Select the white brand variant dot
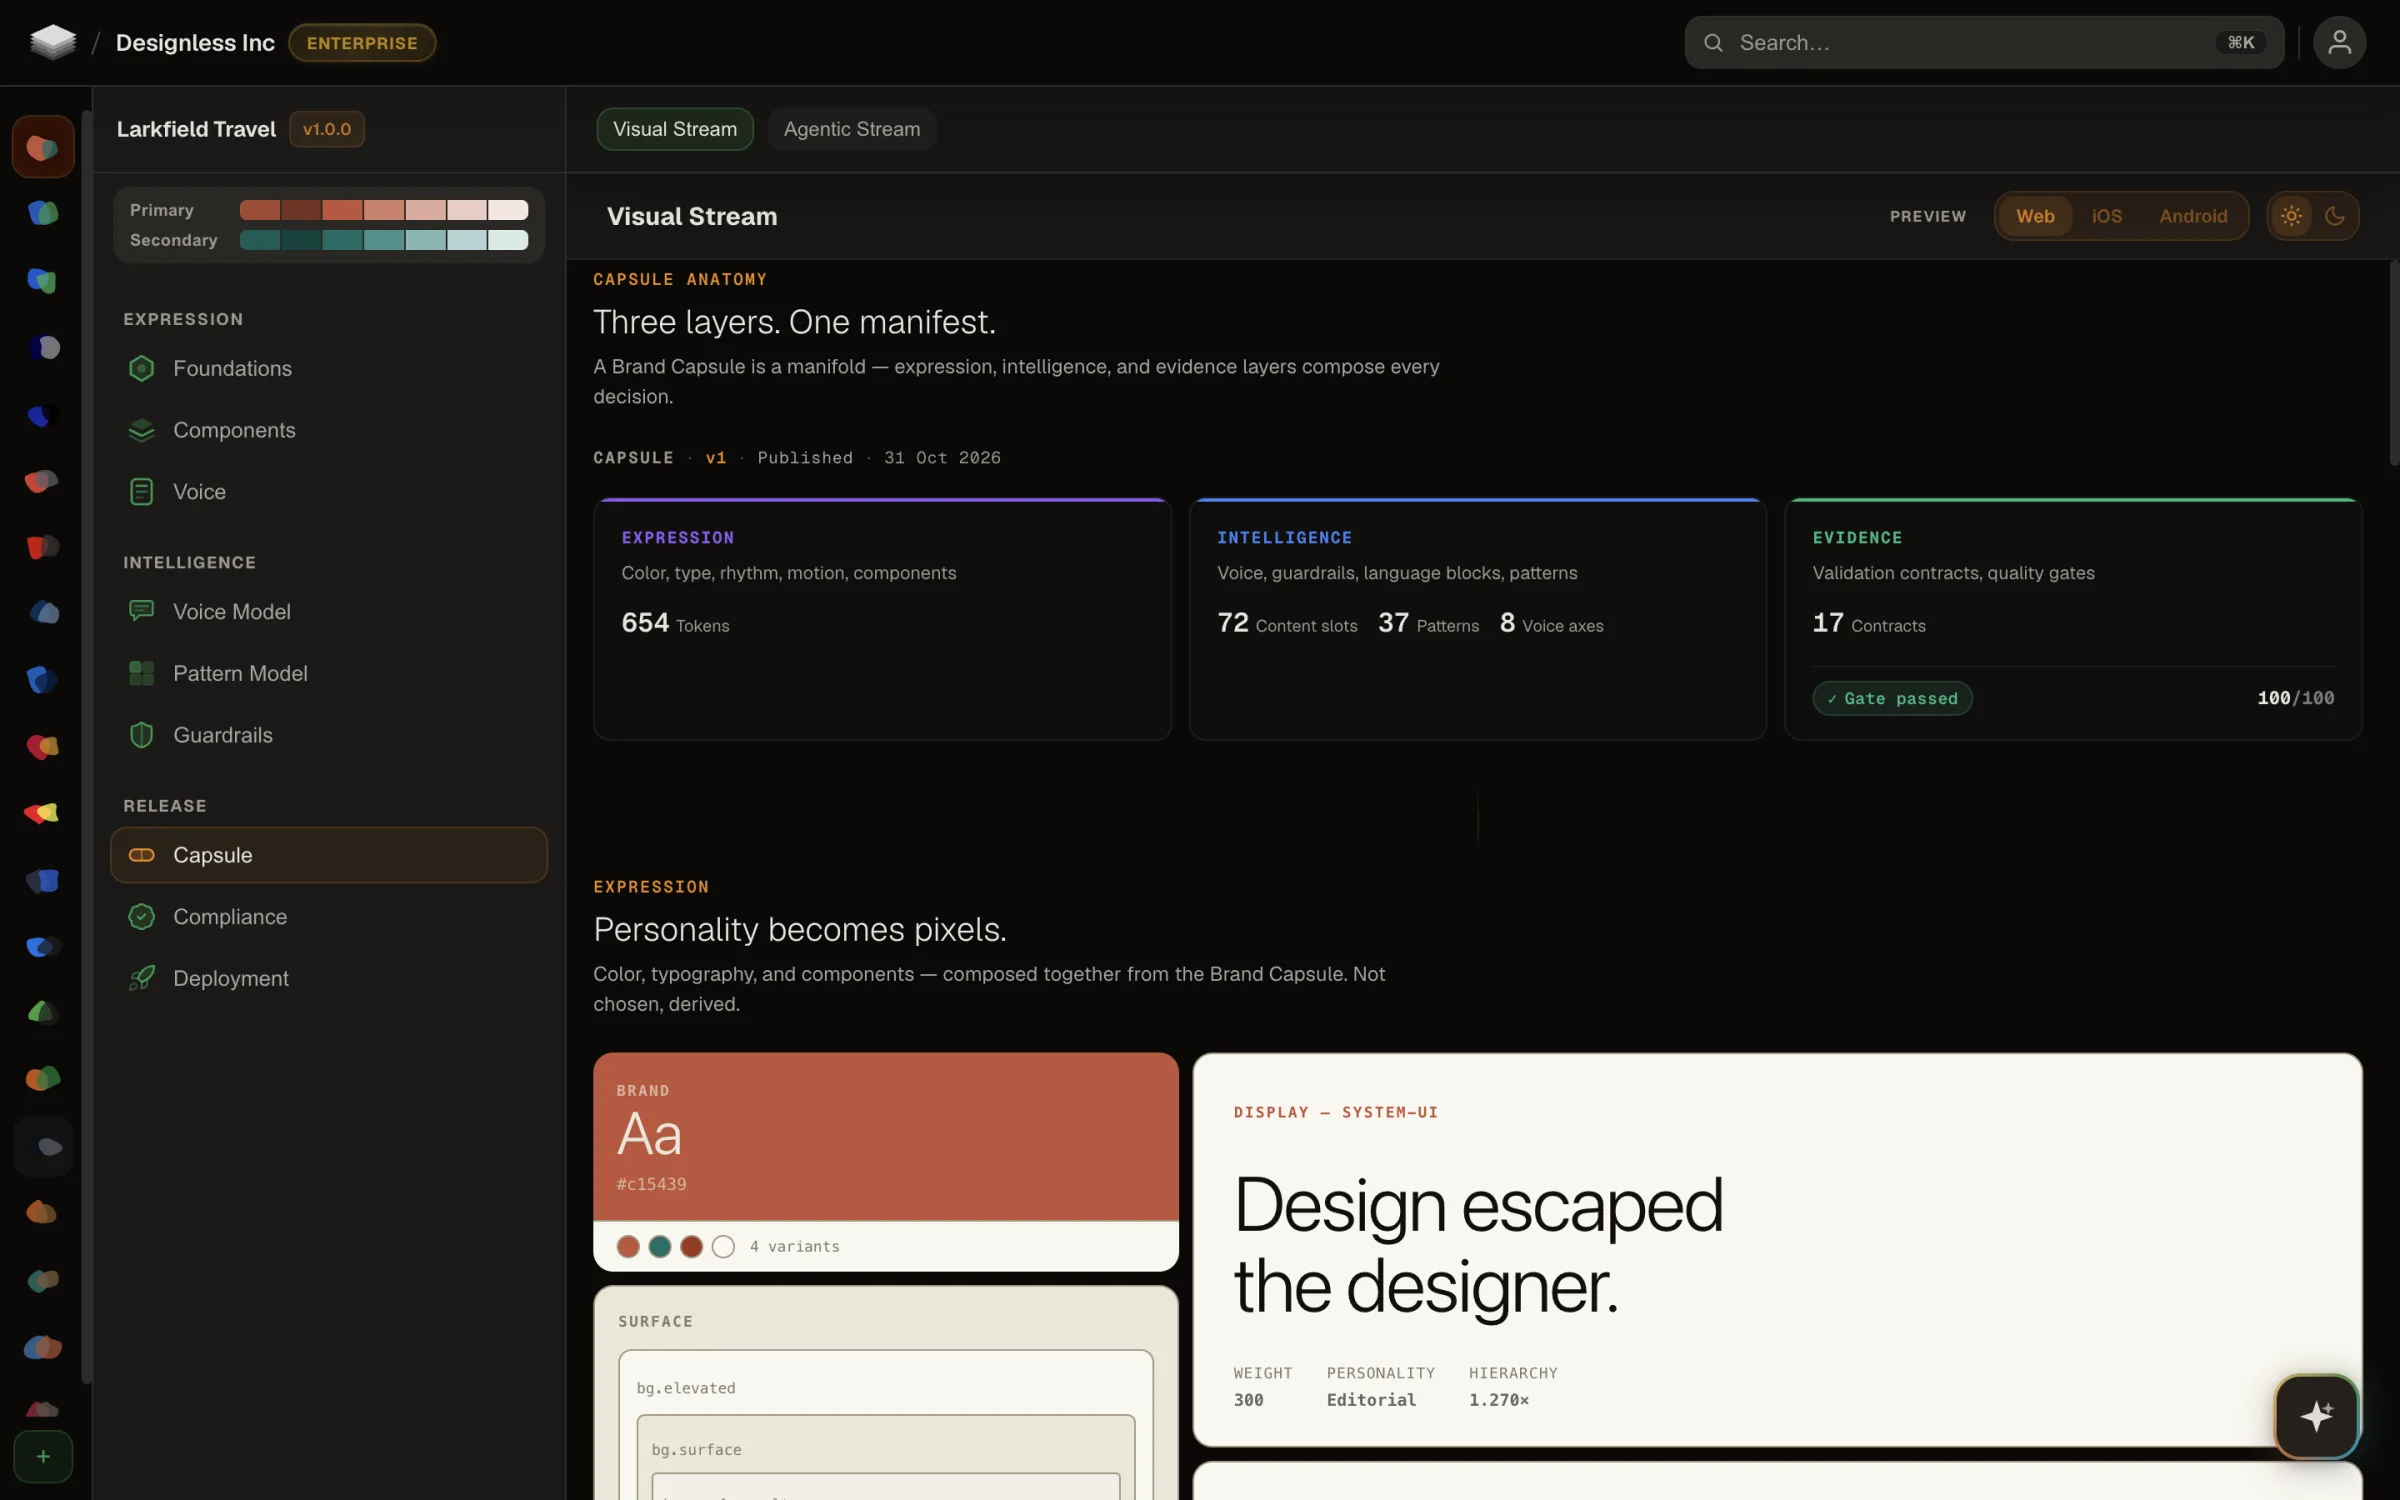Screen dimensions: 2400x1500 [x=723, y=1246]
